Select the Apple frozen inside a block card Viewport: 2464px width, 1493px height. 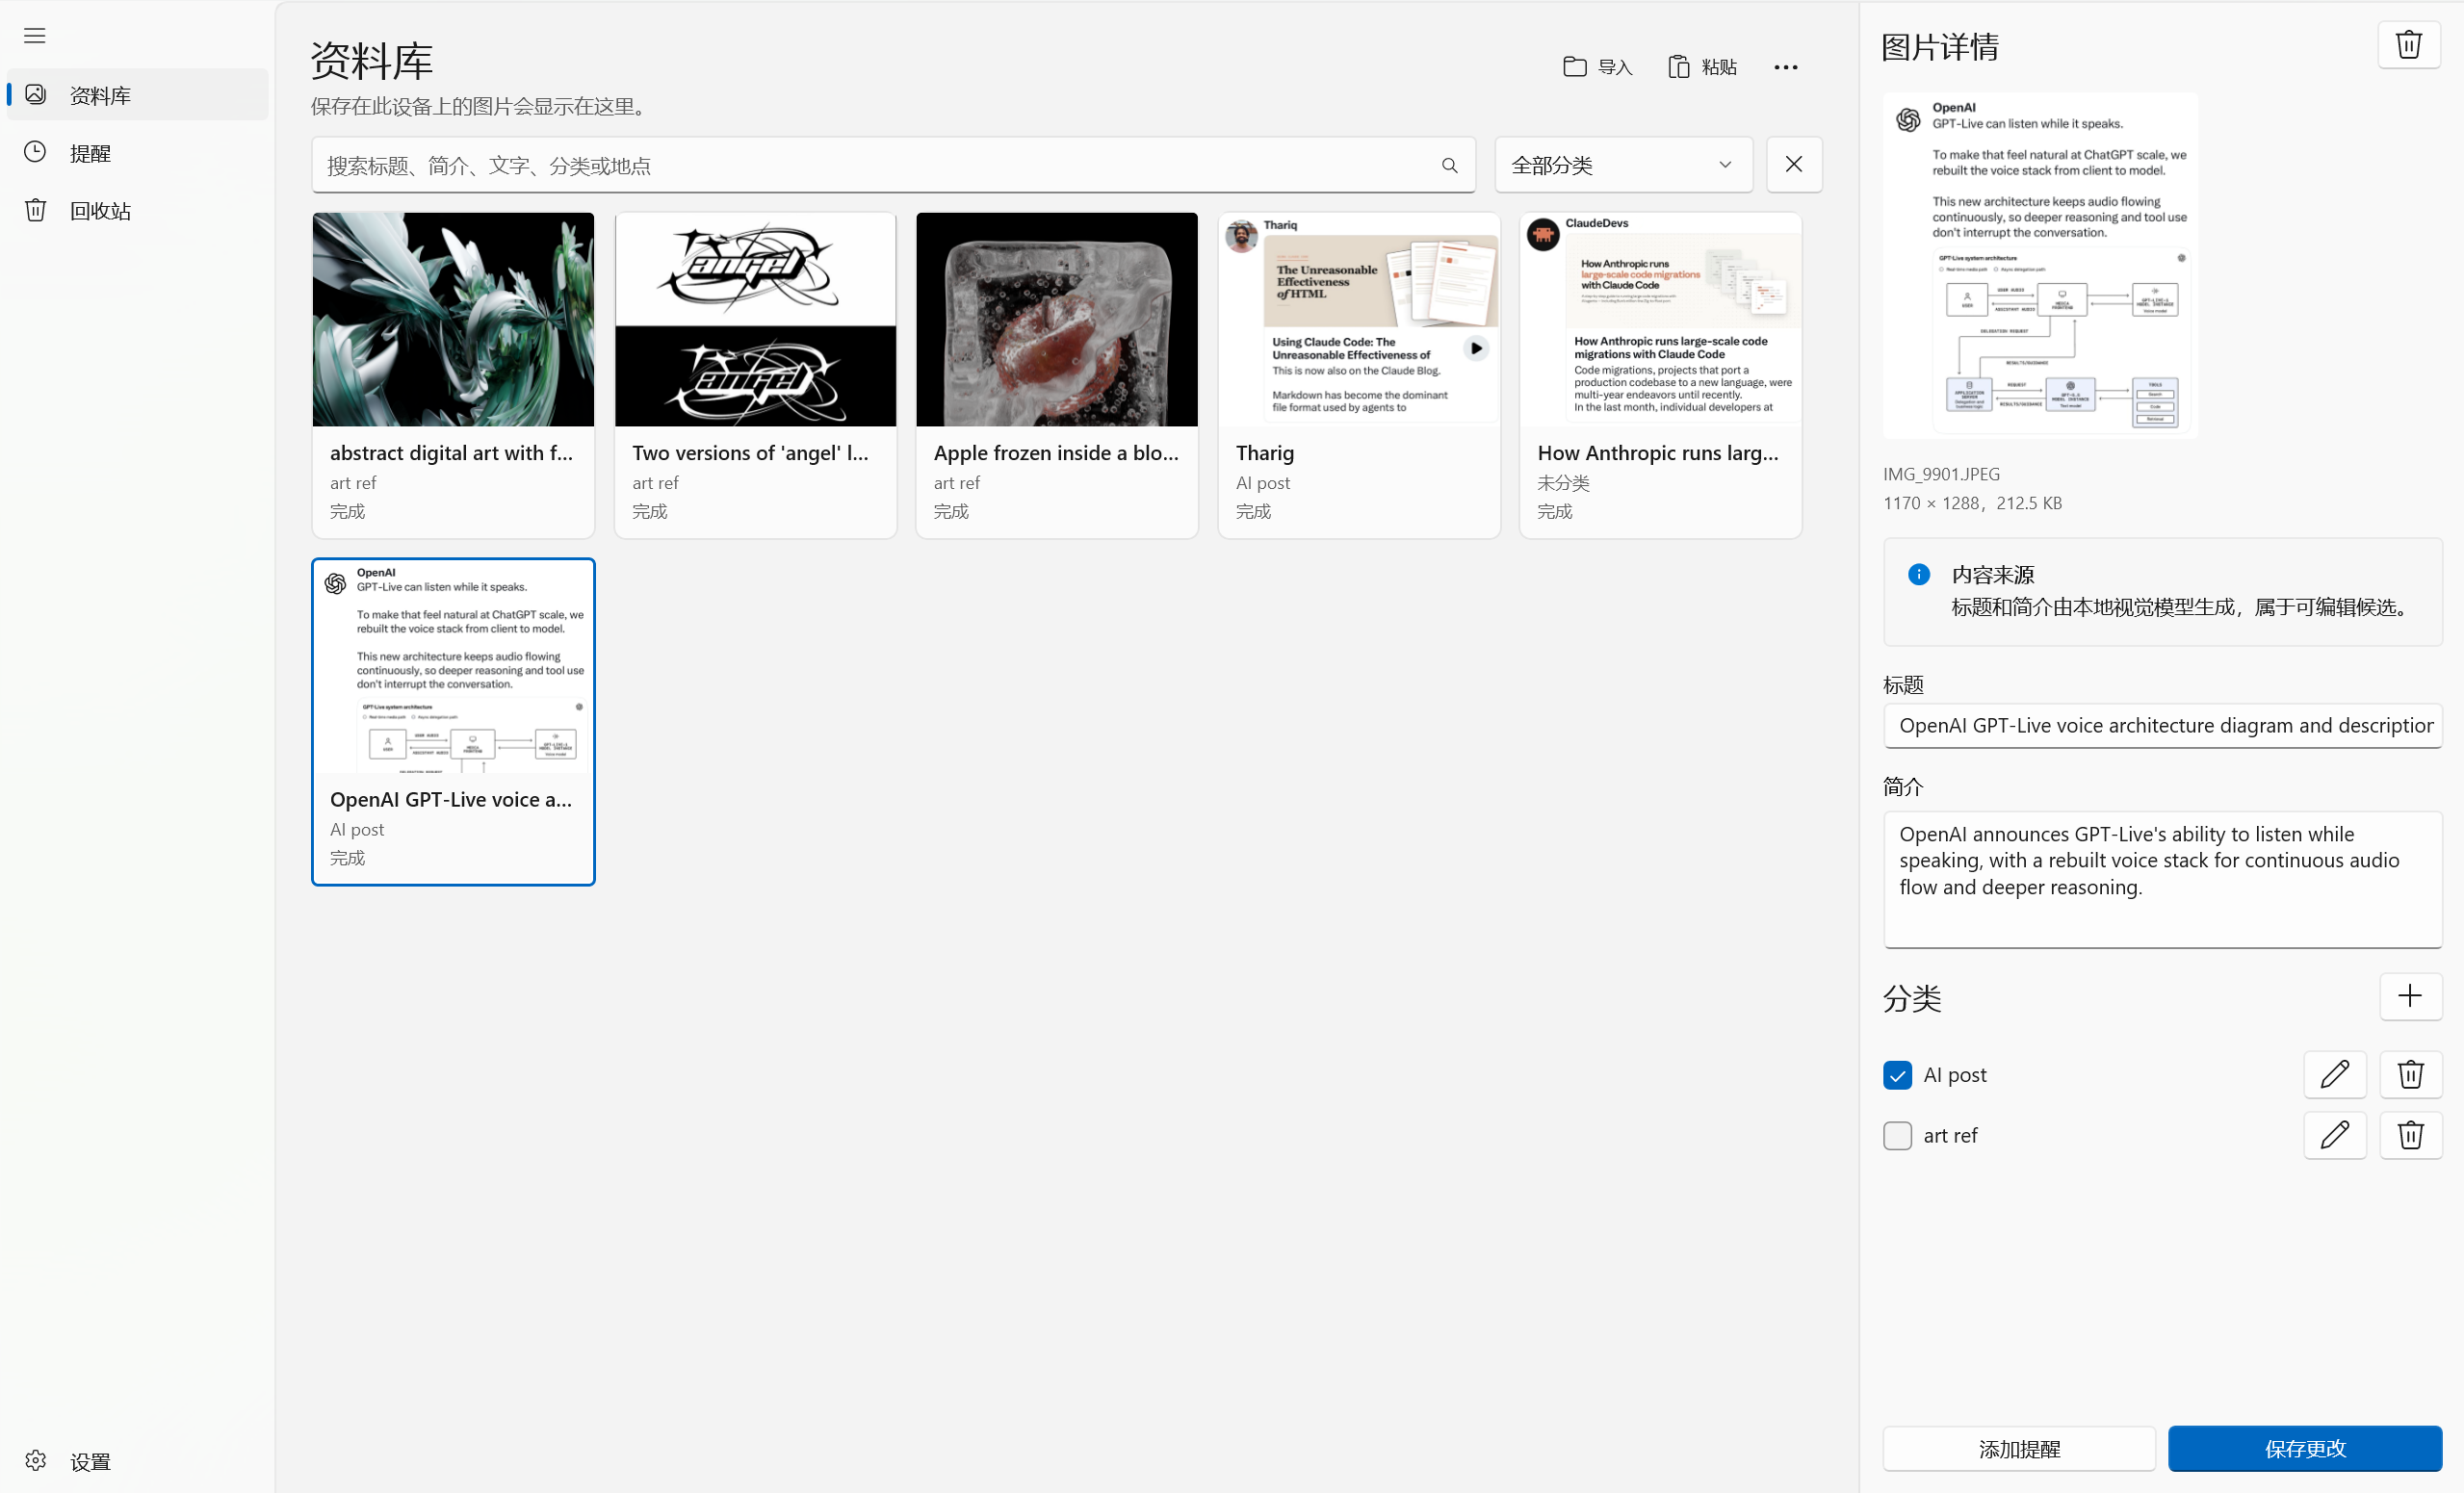pyautogui.click(x=1056, y=375)
